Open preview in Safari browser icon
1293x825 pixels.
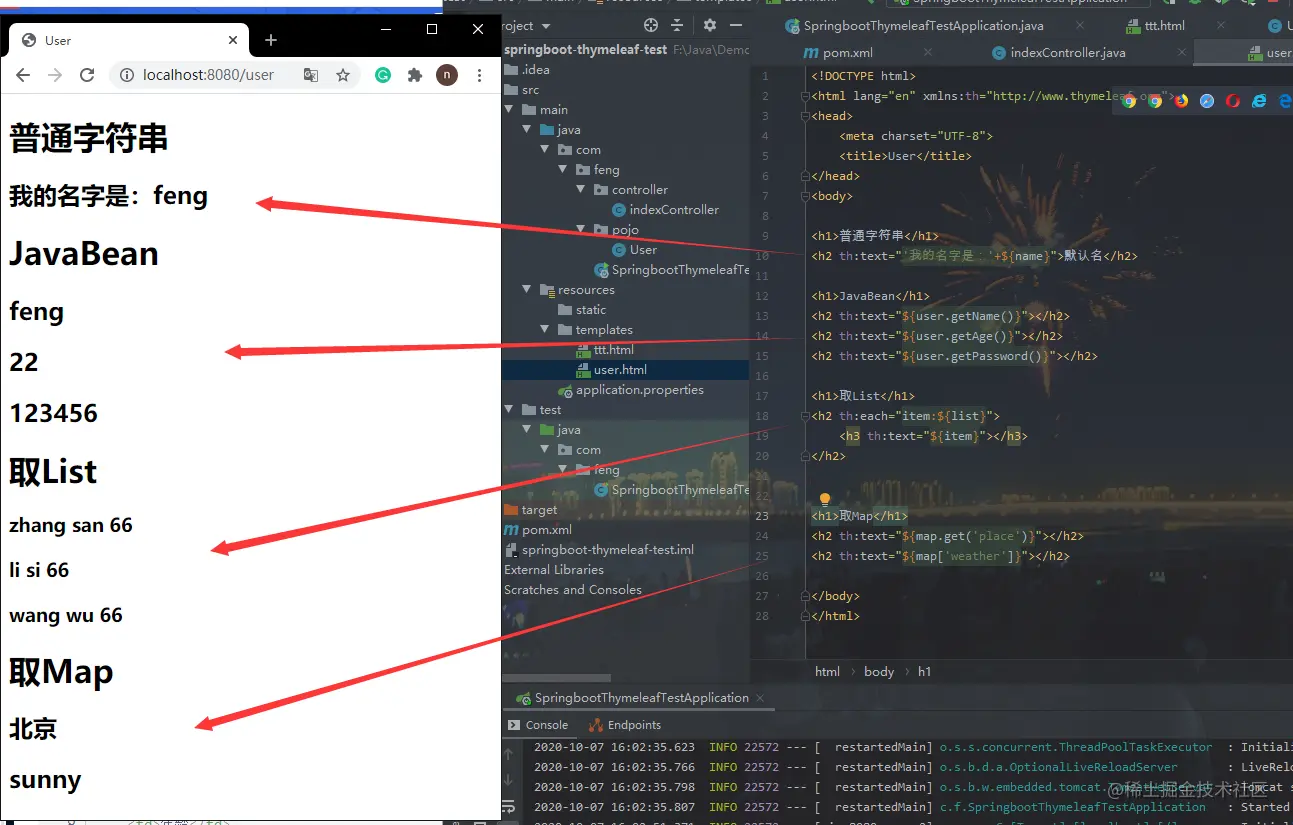[x=1207, y=100]
